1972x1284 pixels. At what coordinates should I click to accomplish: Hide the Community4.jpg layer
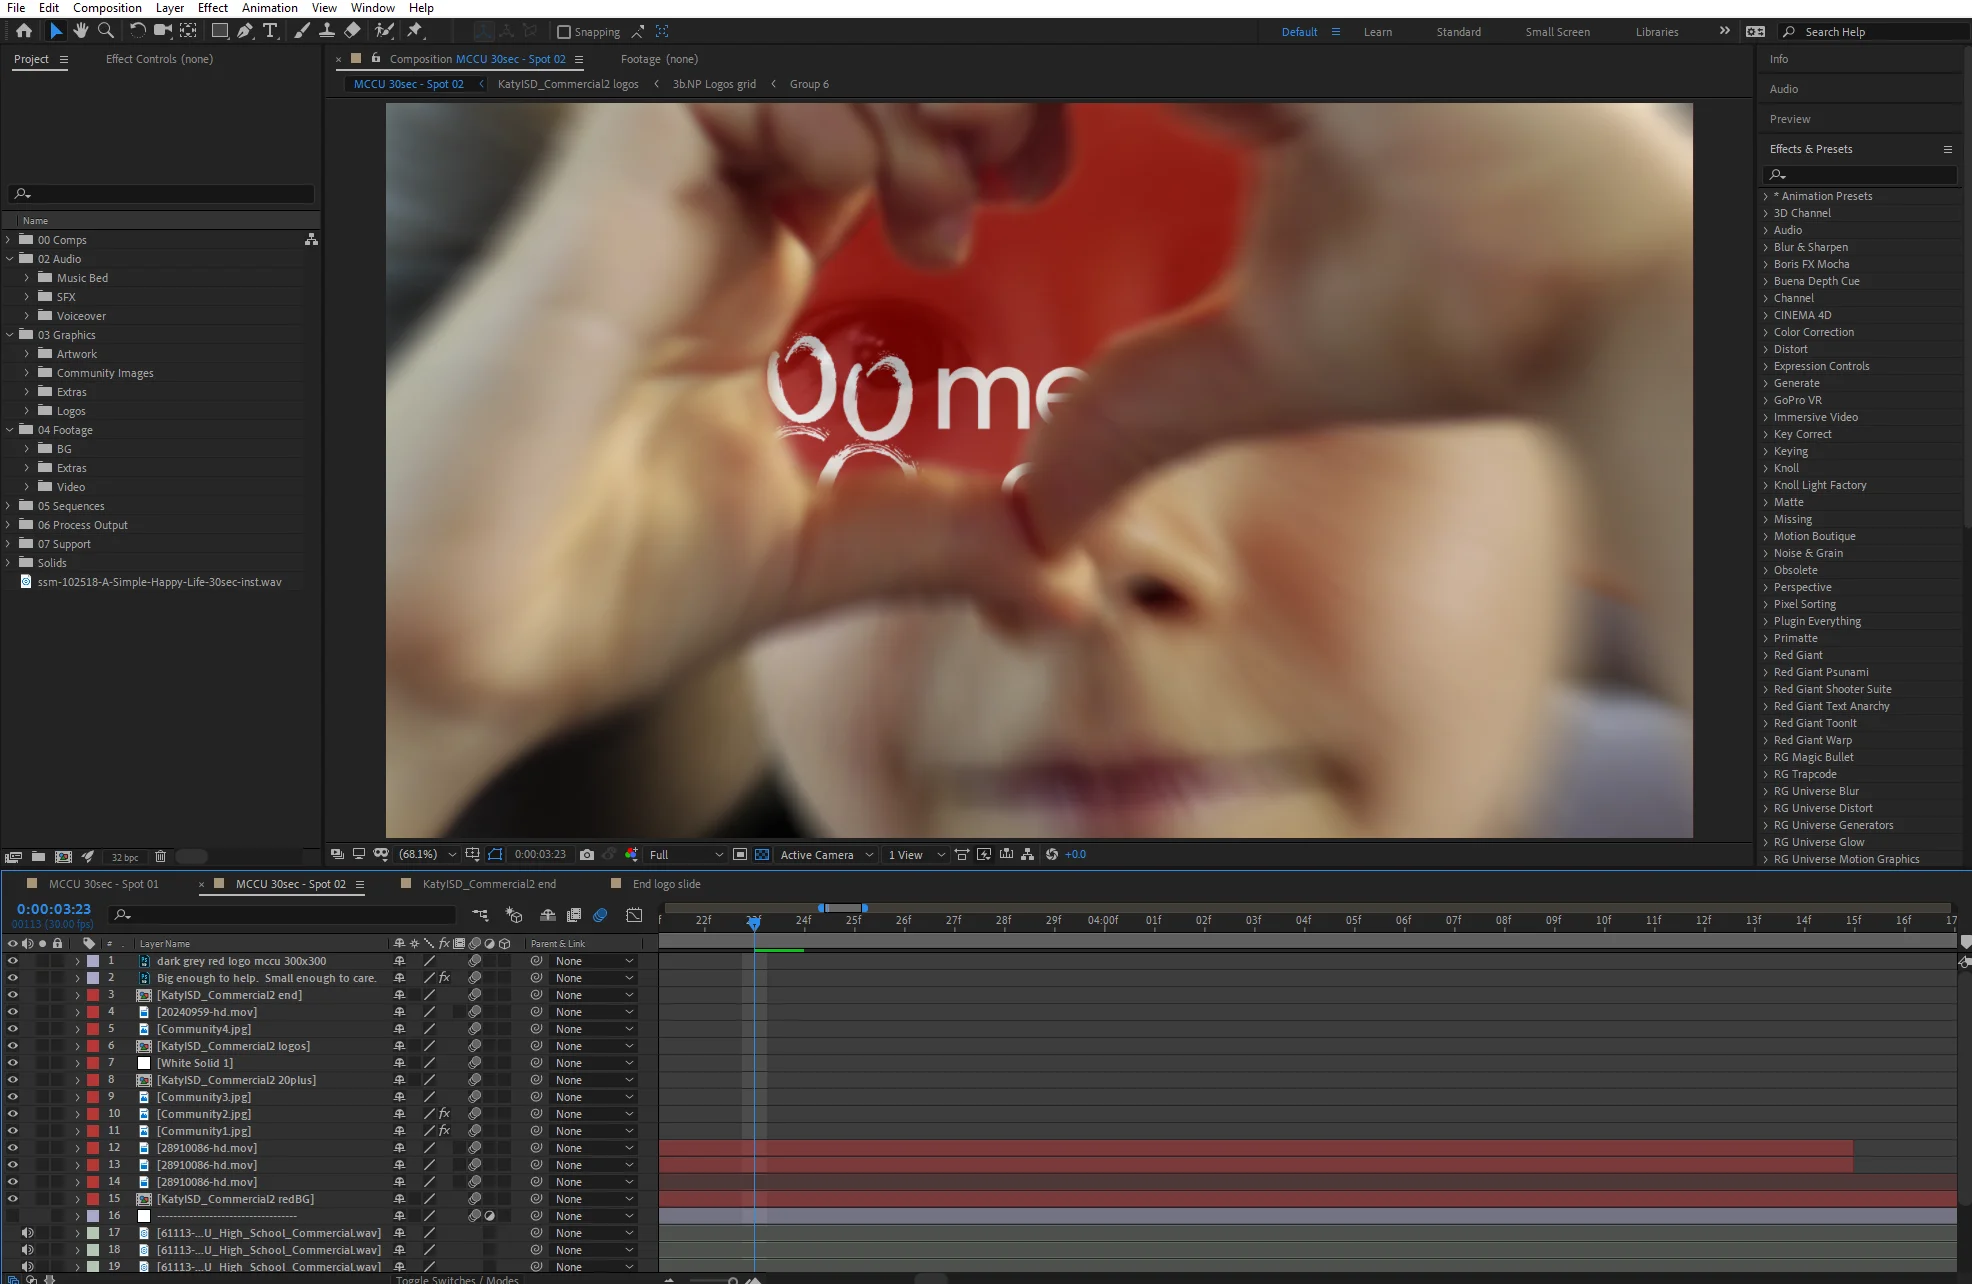pos(13,1029)
